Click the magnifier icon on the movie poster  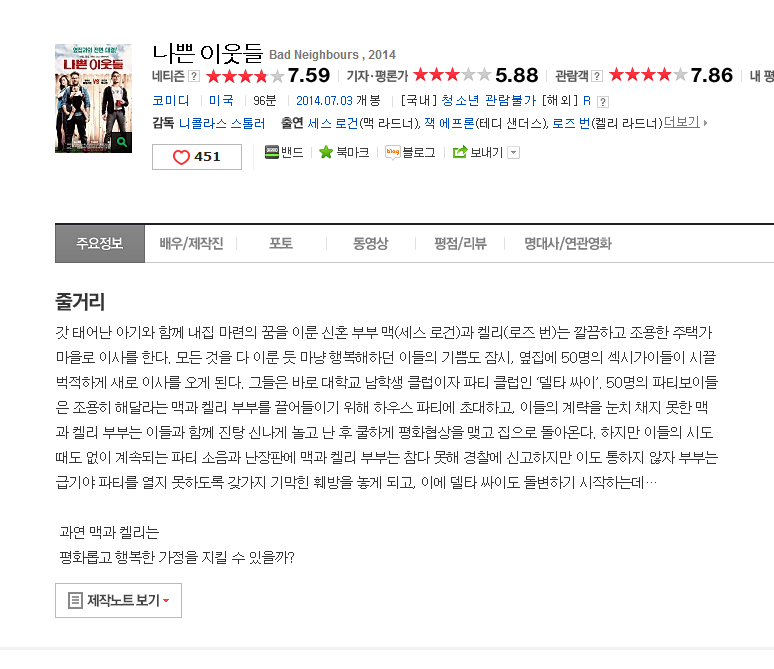(121, 142)
